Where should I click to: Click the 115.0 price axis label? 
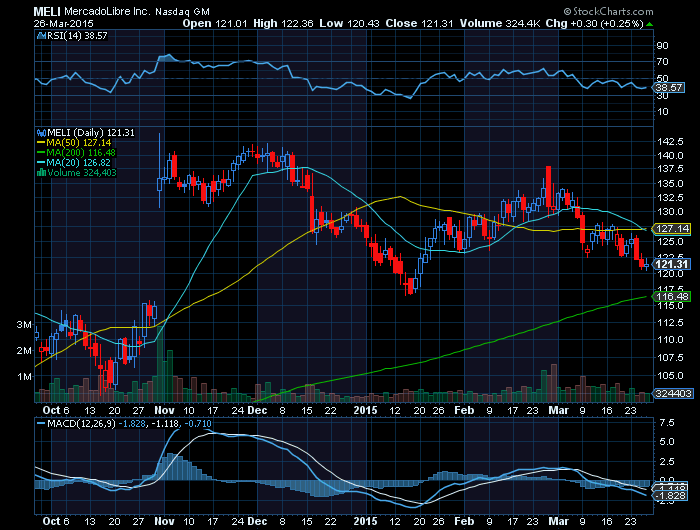670,306
